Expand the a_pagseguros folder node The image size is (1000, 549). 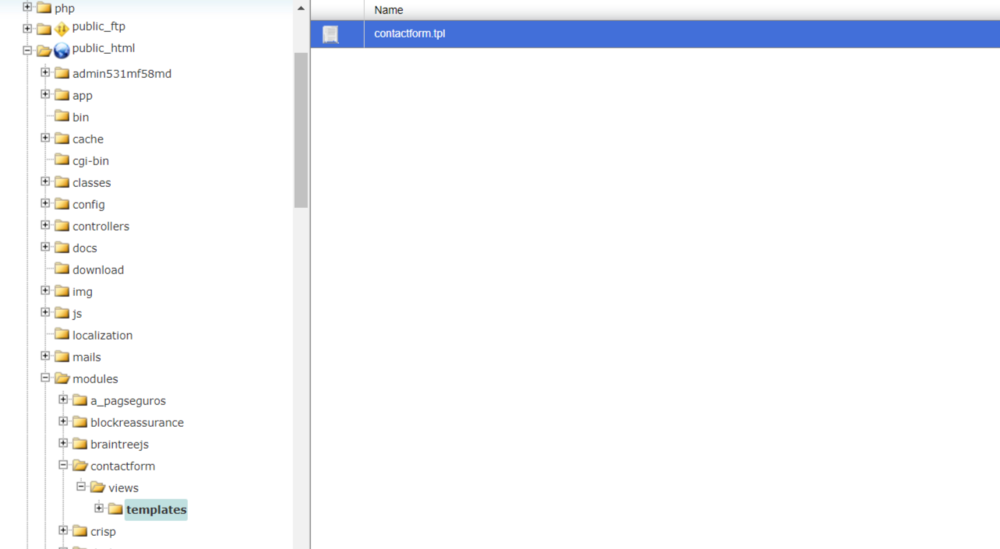[x=63, y=399]
